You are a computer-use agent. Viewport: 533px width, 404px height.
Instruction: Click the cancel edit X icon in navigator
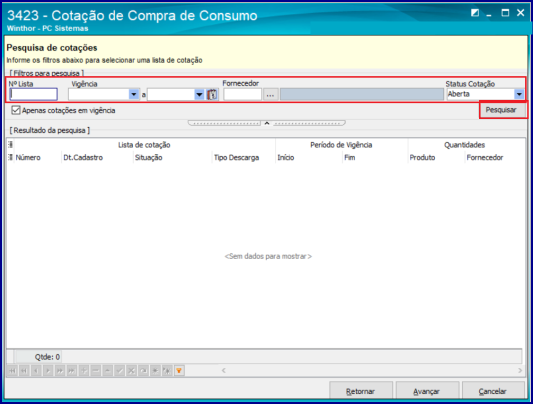131,371
